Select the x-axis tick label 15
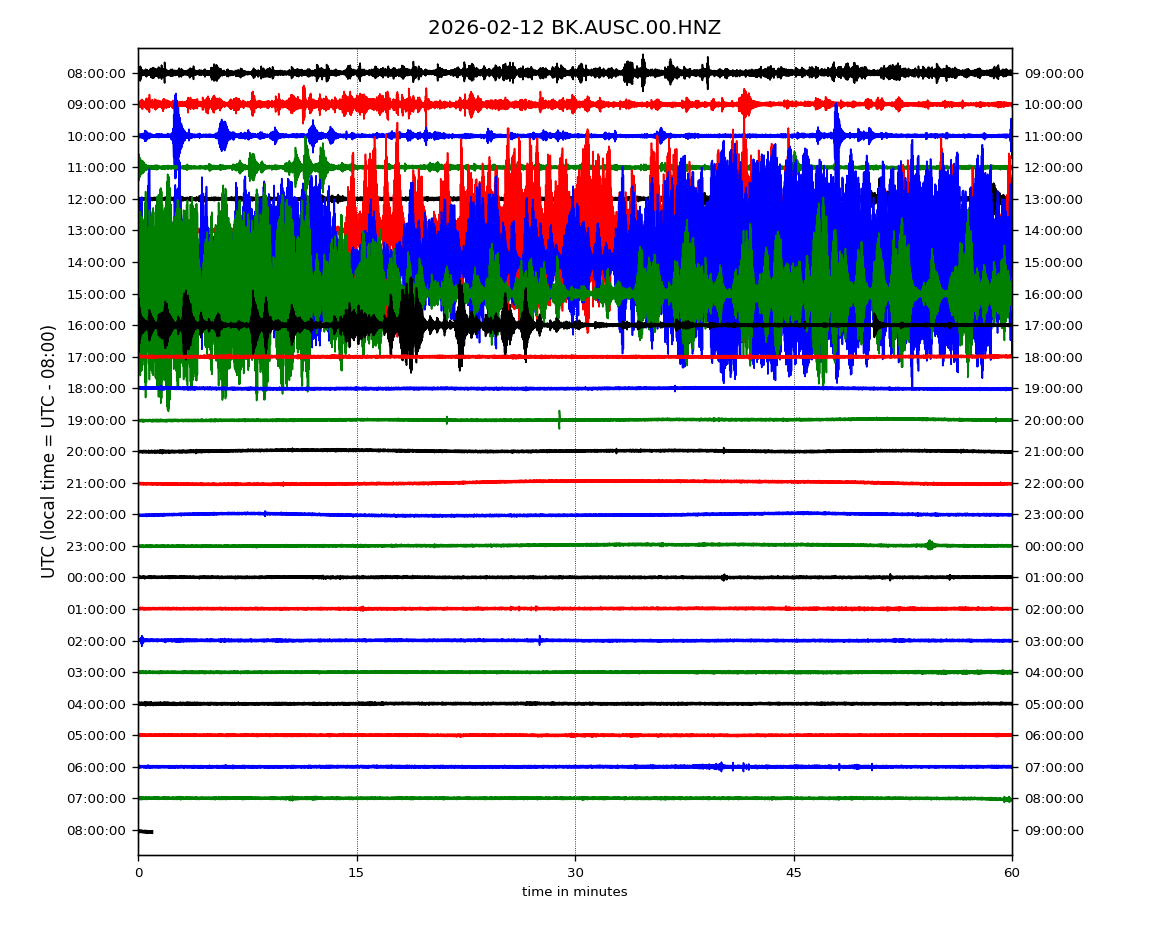 click(356, 873)
